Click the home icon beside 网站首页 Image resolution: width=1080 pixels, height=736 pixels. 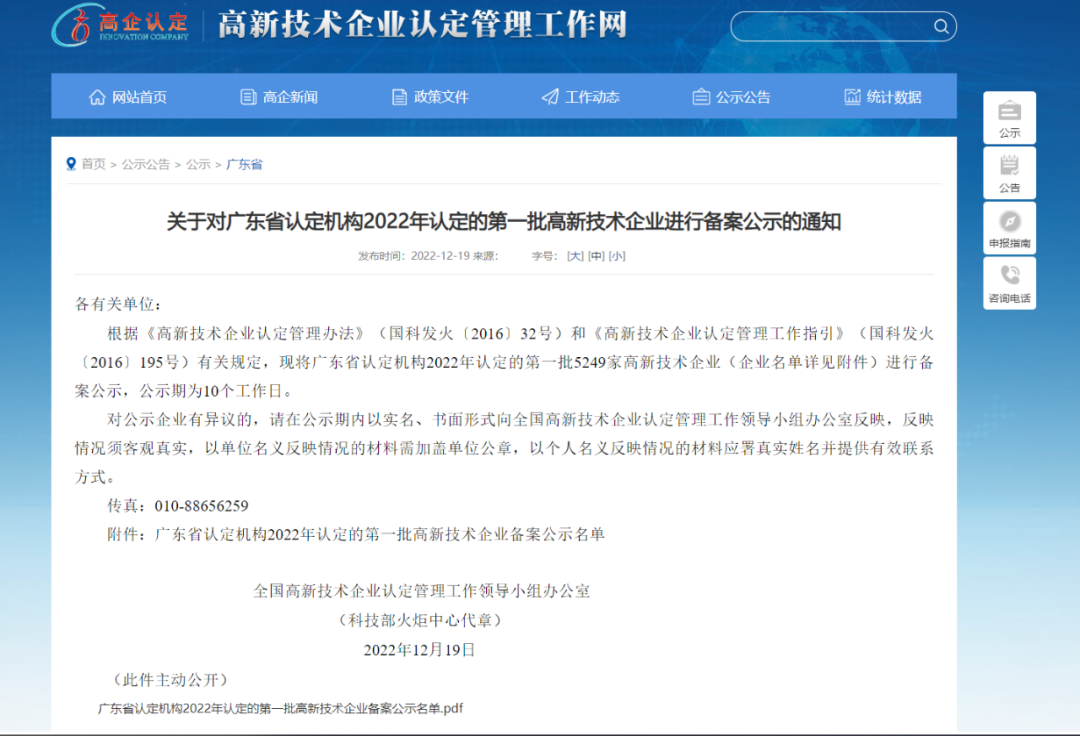click(97, 96)
